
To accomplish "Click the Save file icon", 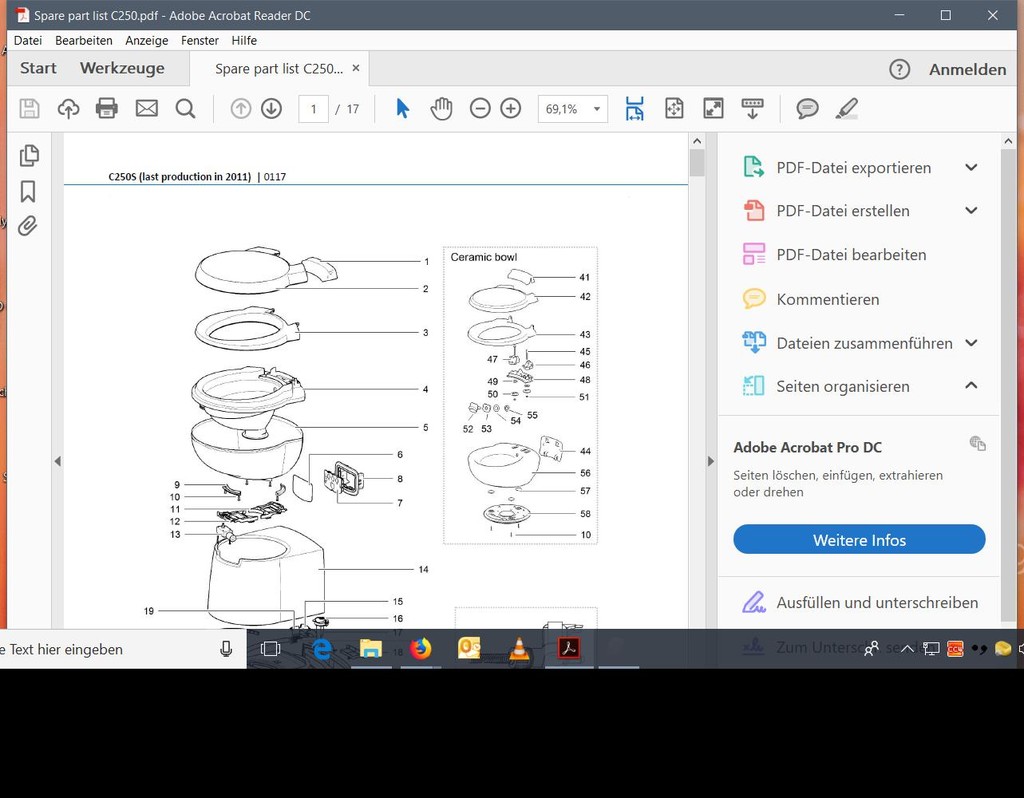I will [x=29, y=108].
